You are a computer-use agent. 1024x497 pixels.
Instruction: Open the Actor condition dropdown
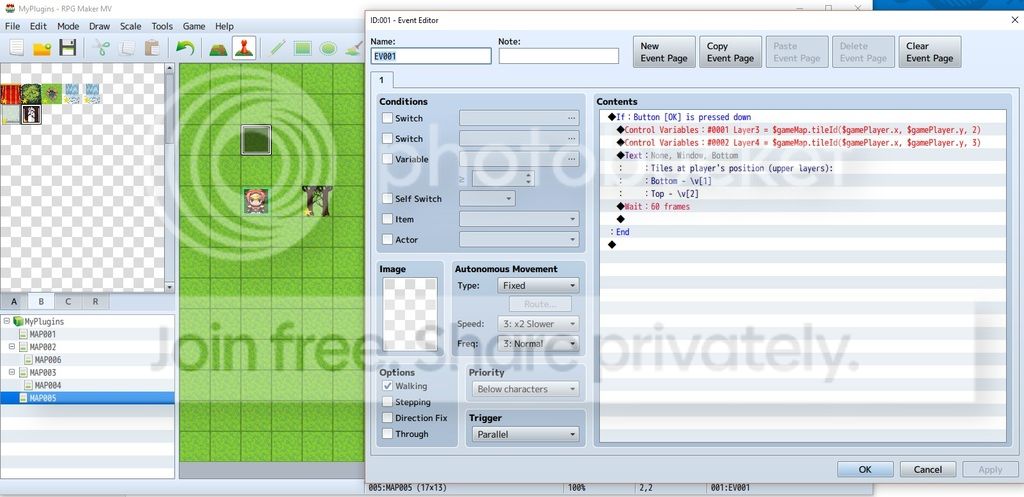519,240
